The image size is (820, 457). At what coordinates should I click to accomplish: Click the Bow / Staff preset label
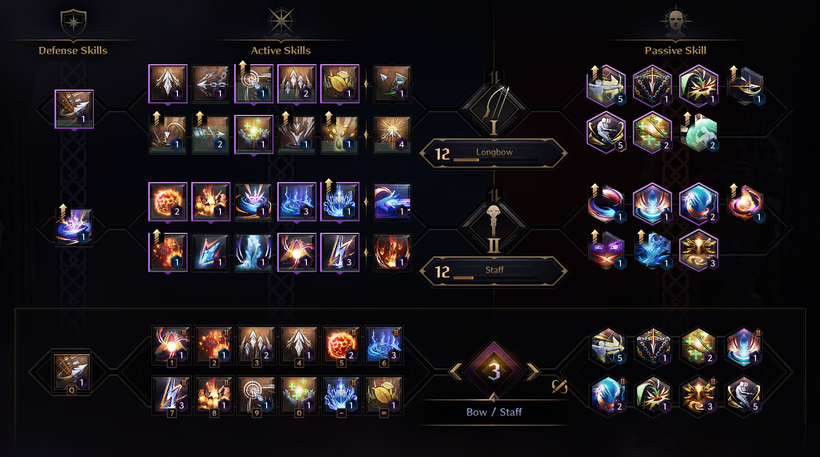tap(494, 412)
